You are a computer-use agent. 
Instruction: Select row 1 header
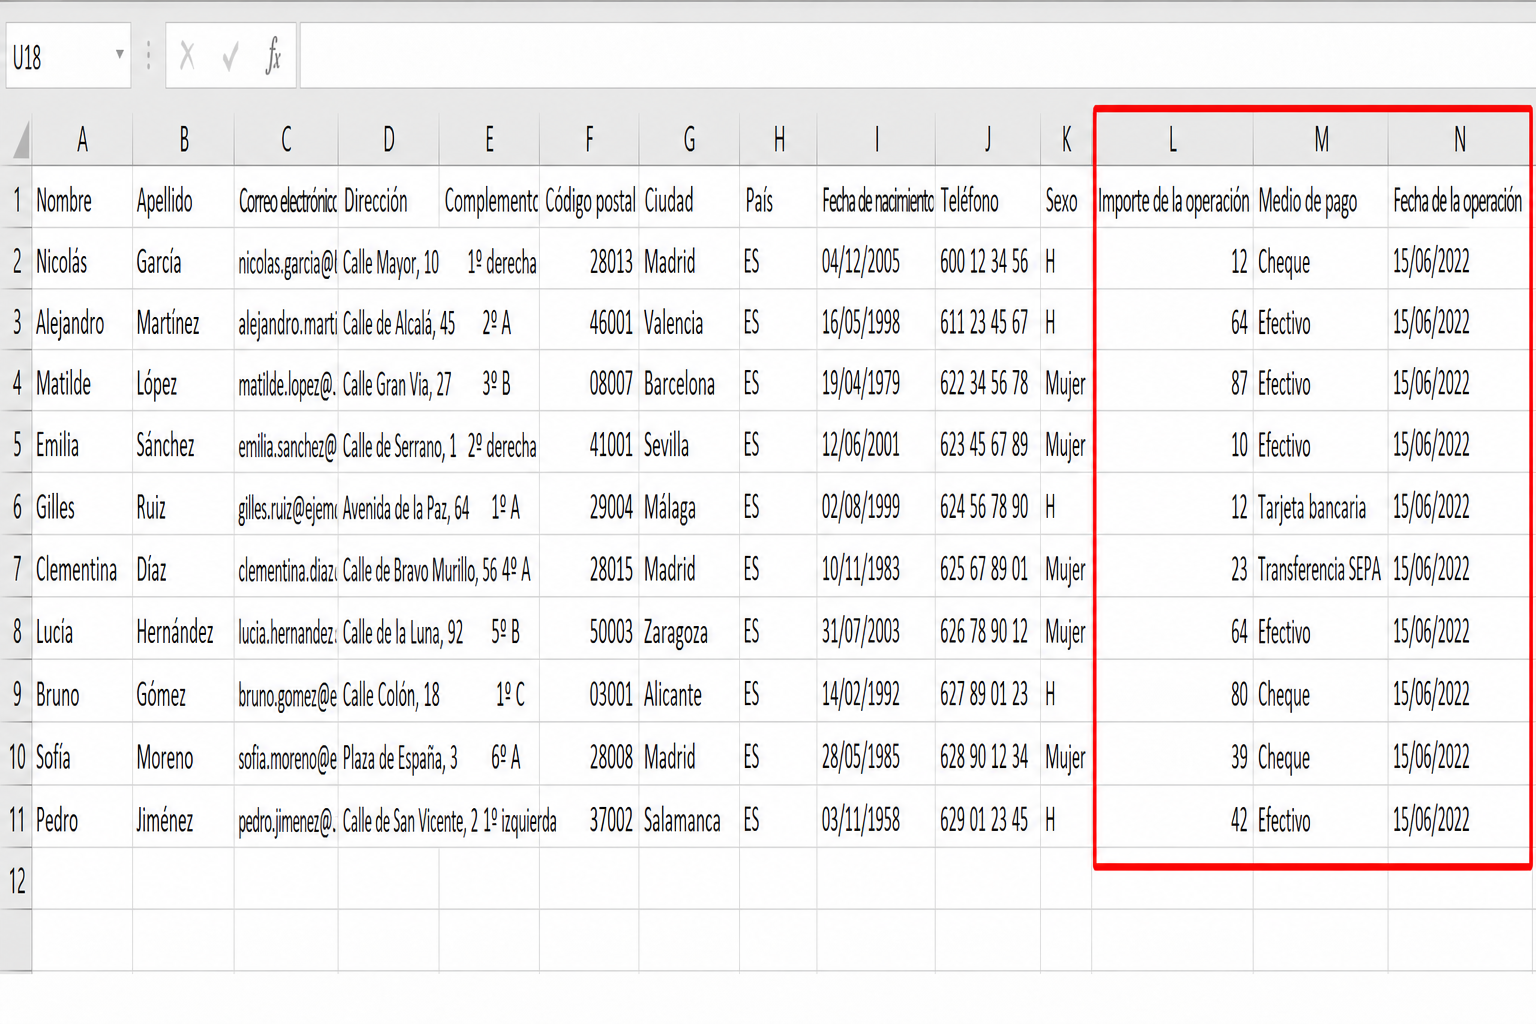(16, 201)
